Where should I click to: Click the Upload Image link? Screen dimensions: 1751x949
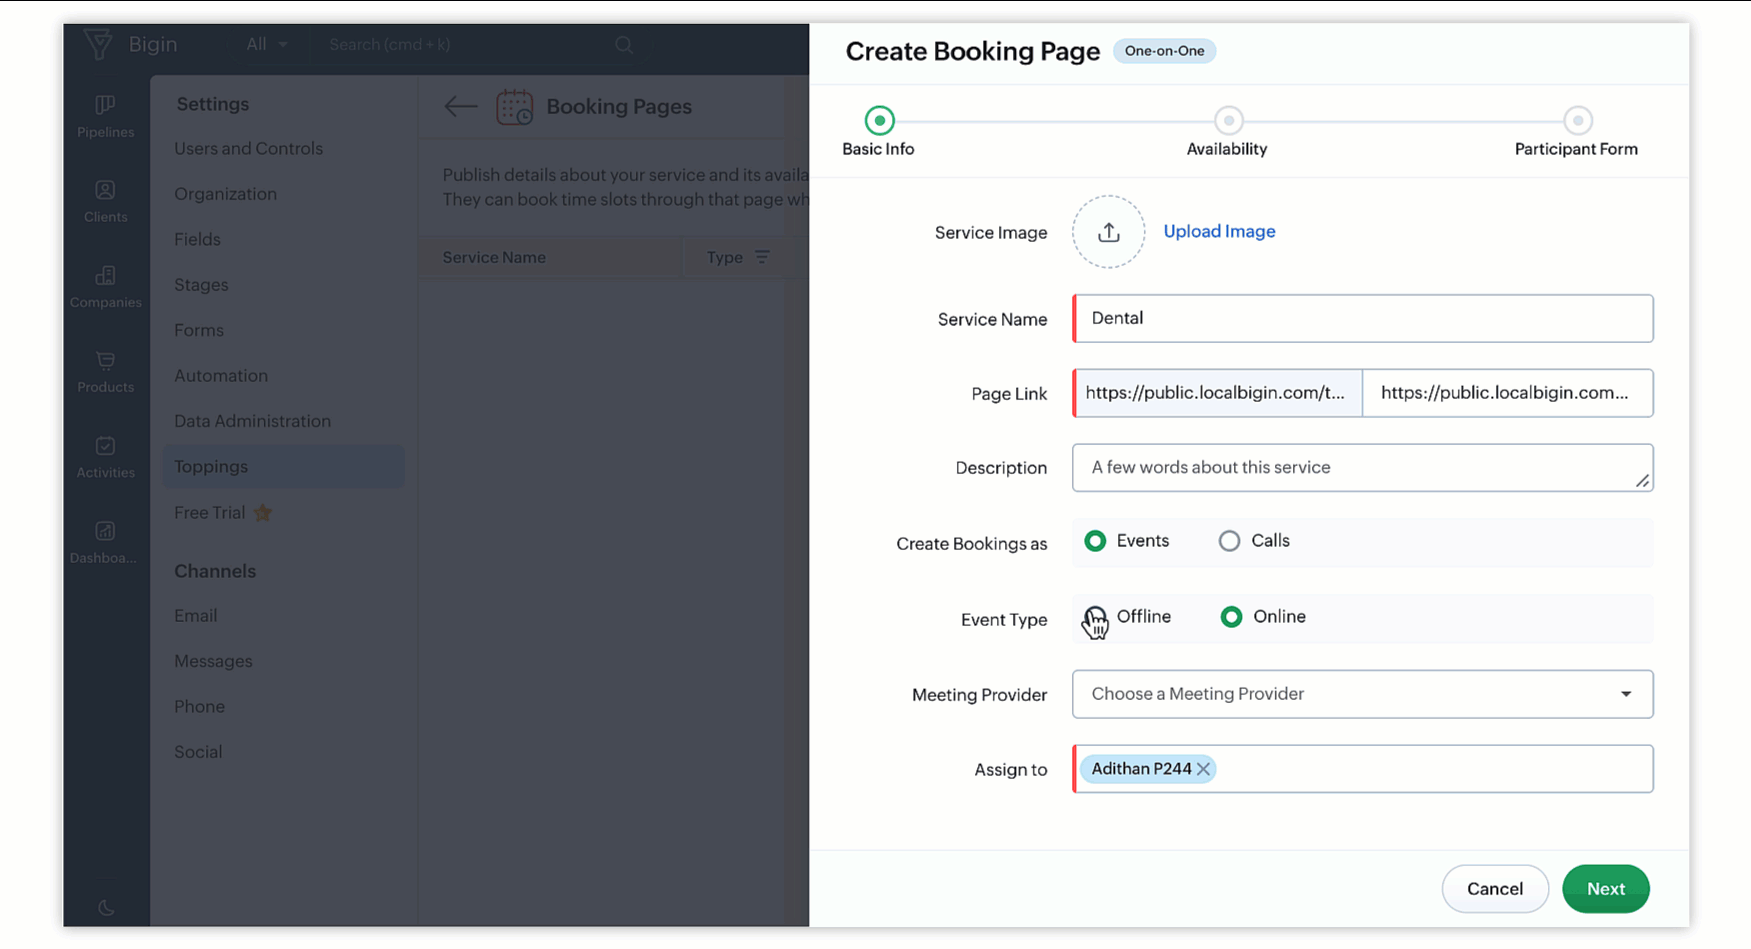(1219, 232)
